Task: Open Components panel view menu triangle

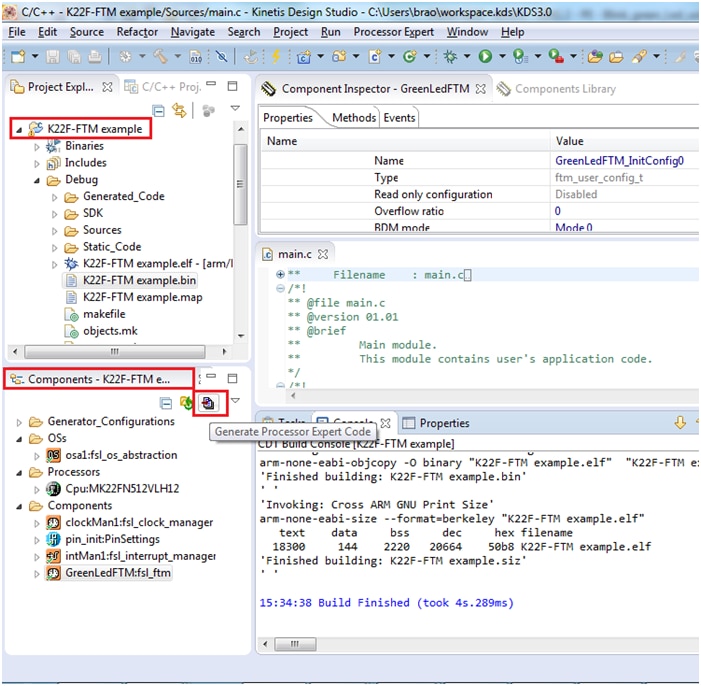Action: (x=235, y=401)
